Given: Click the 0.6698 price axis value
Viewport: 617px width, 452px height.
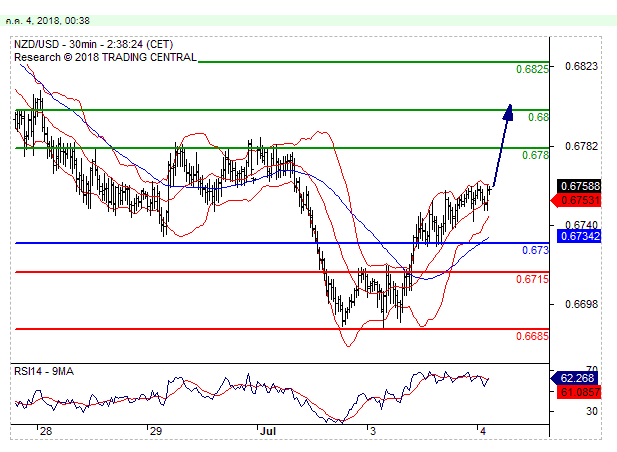Looking at the screenshot, I should tap(581, 304).
